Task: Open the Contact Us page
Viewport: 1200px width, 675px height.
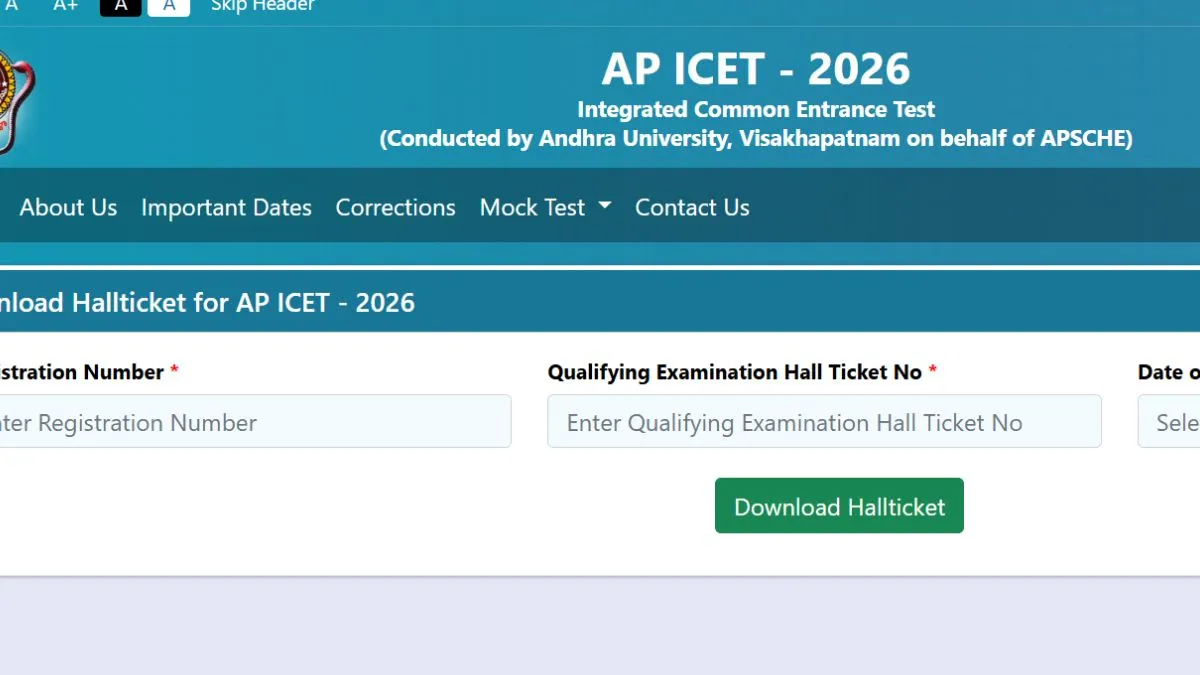Action: [692, 207]
